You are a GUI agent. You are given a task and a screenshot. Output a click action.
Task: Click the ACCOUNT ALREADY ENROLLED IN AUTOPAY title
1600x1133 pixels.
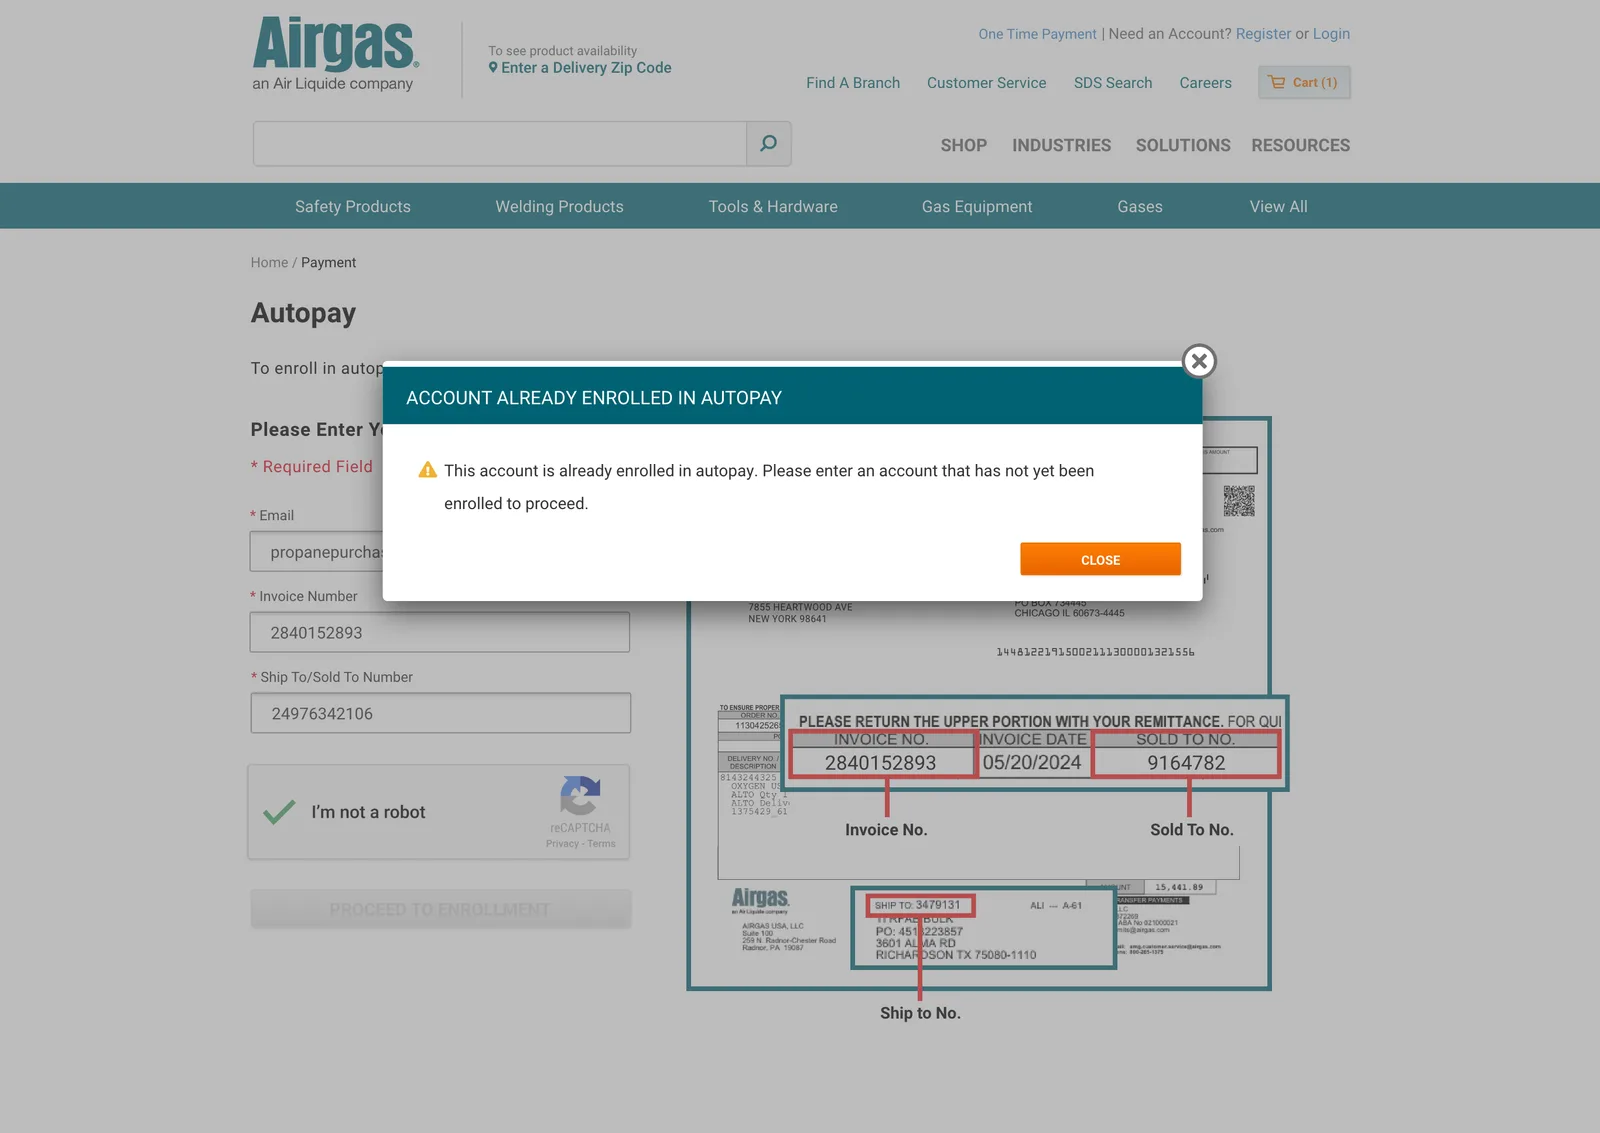(594, 398)
